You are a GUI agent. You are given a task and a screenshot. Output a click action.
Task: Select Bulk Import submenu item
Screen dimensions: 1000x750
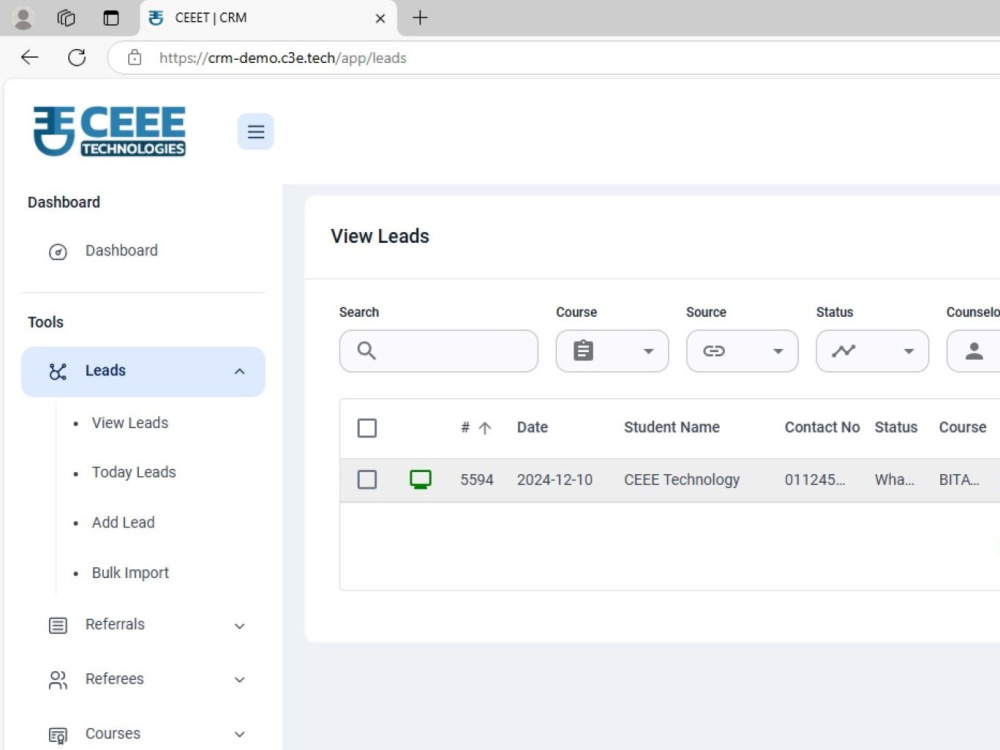coord(130,573)
